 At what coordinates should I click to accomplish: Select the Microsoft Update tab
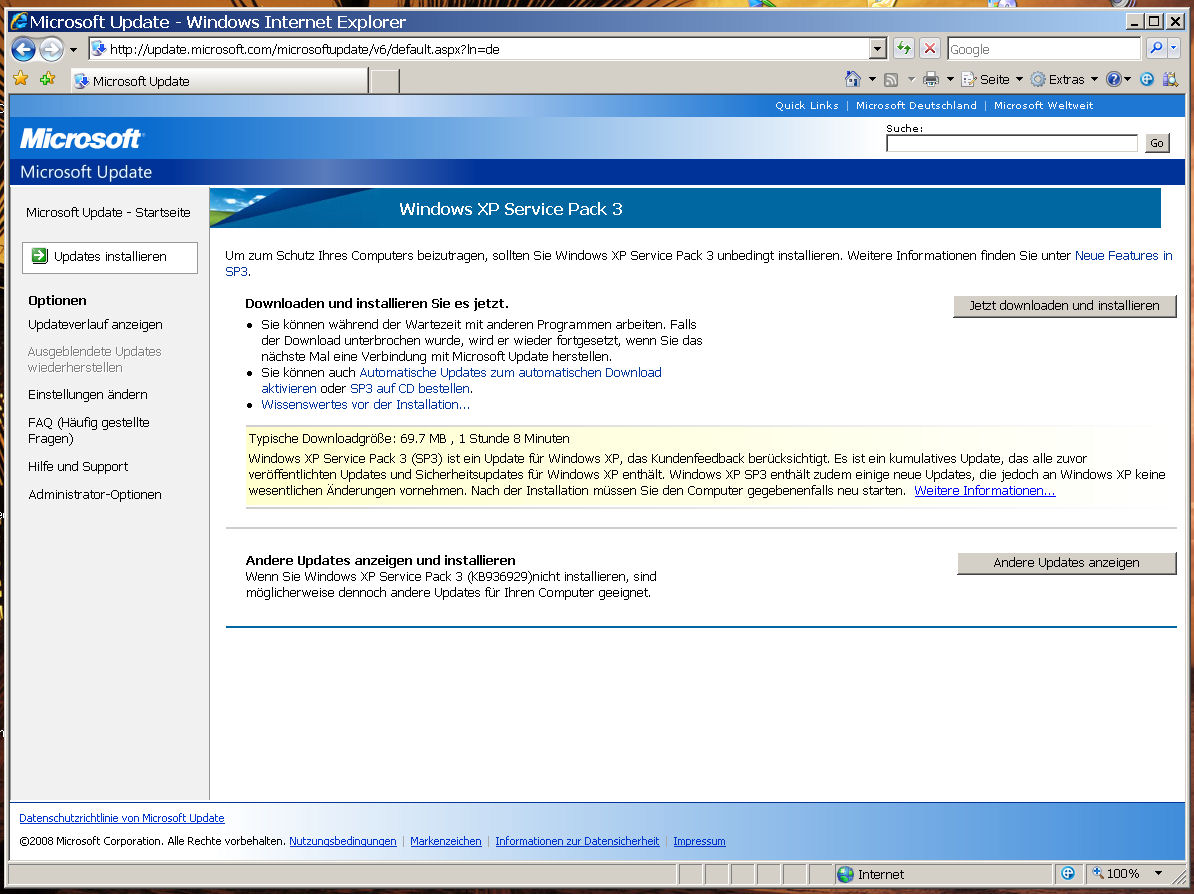pyautogui.click(x=219, y=81)
